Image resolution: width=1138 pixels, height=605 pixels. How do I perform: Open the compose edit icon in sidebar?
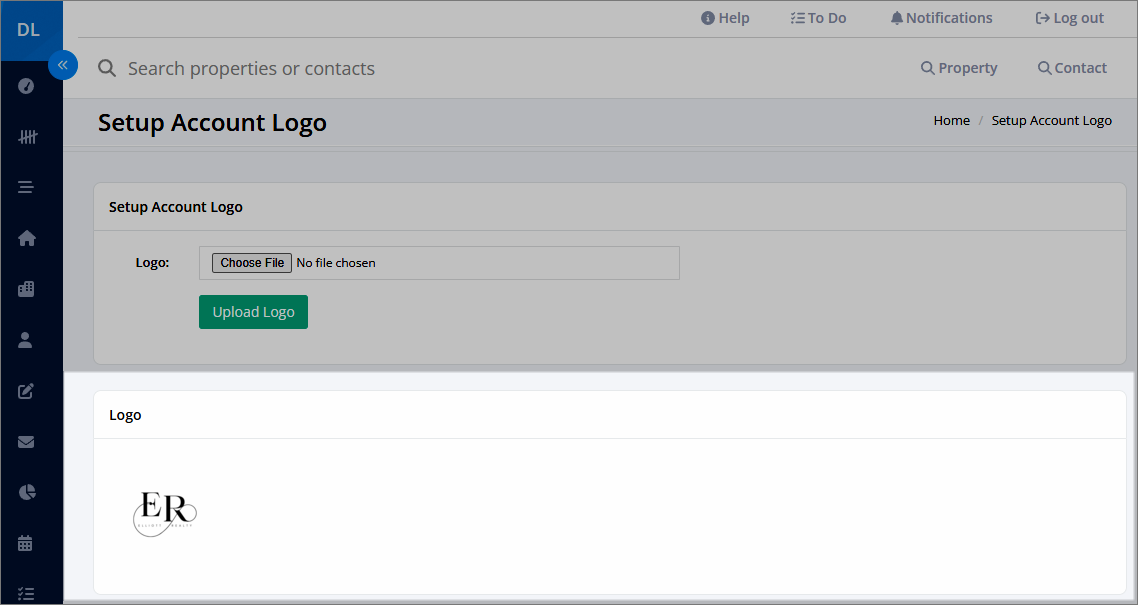click(x=25, y=391)
